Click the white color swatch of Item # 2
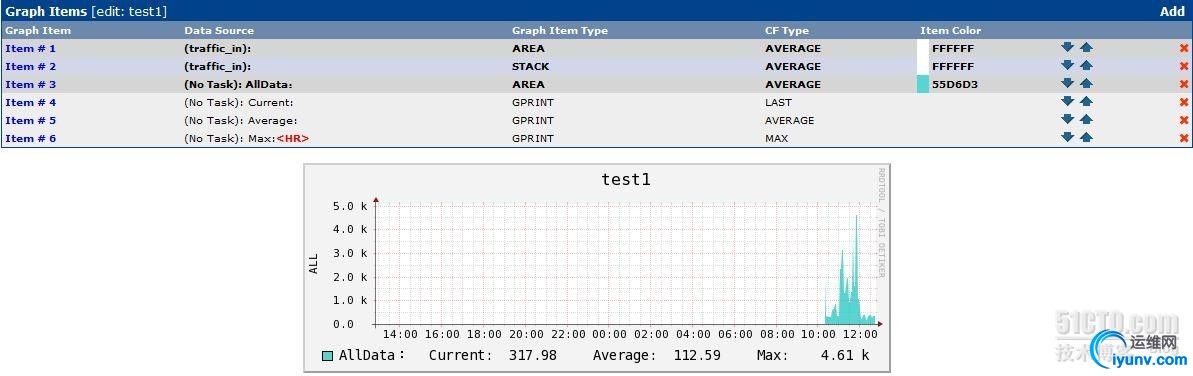Viewport: 1193px width, 376px height. [x=923, y=67]
